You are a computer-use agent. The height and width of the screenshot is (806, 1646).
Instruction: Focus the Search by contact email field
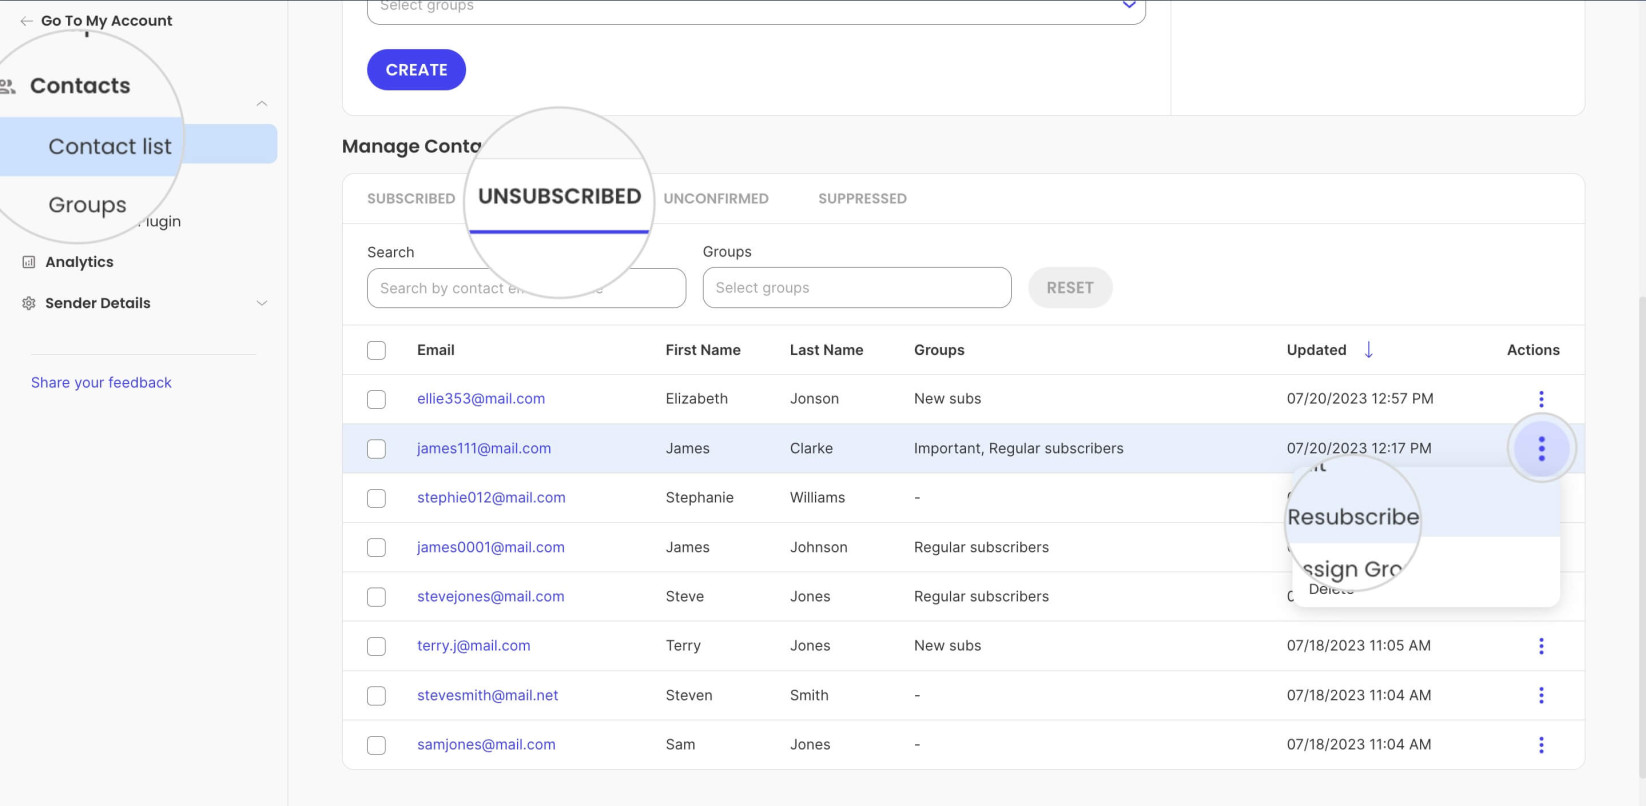point(526,288)
